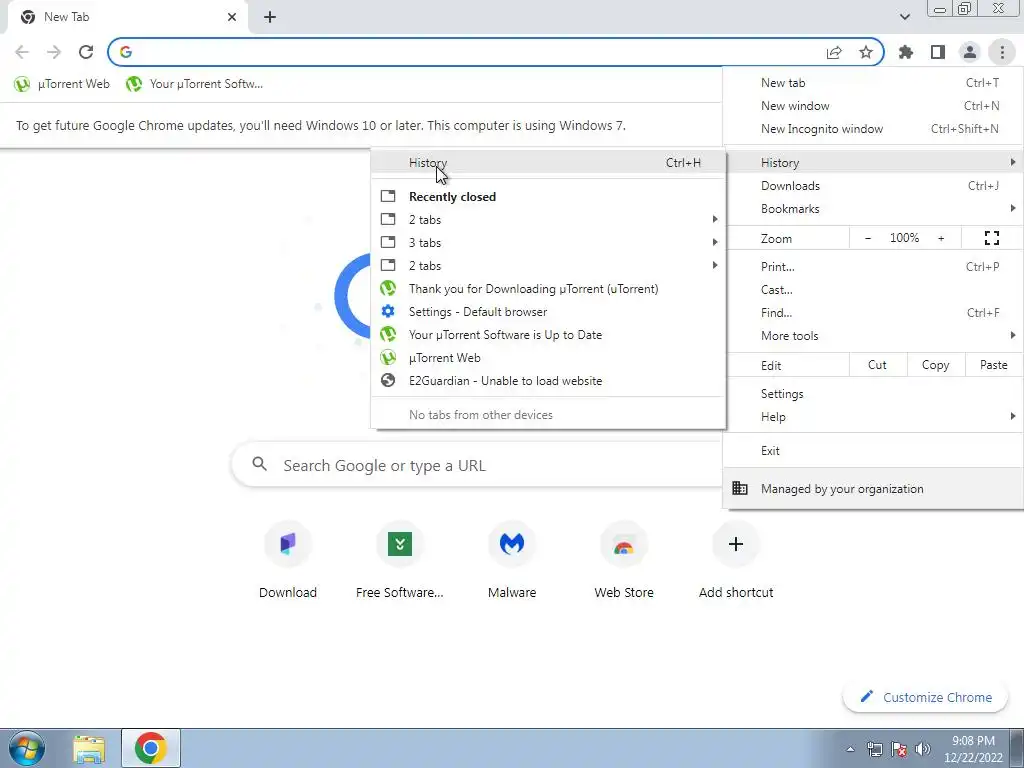
Task: Reopen µTorrent Web from recently closed list
Action: click(549, 358)
